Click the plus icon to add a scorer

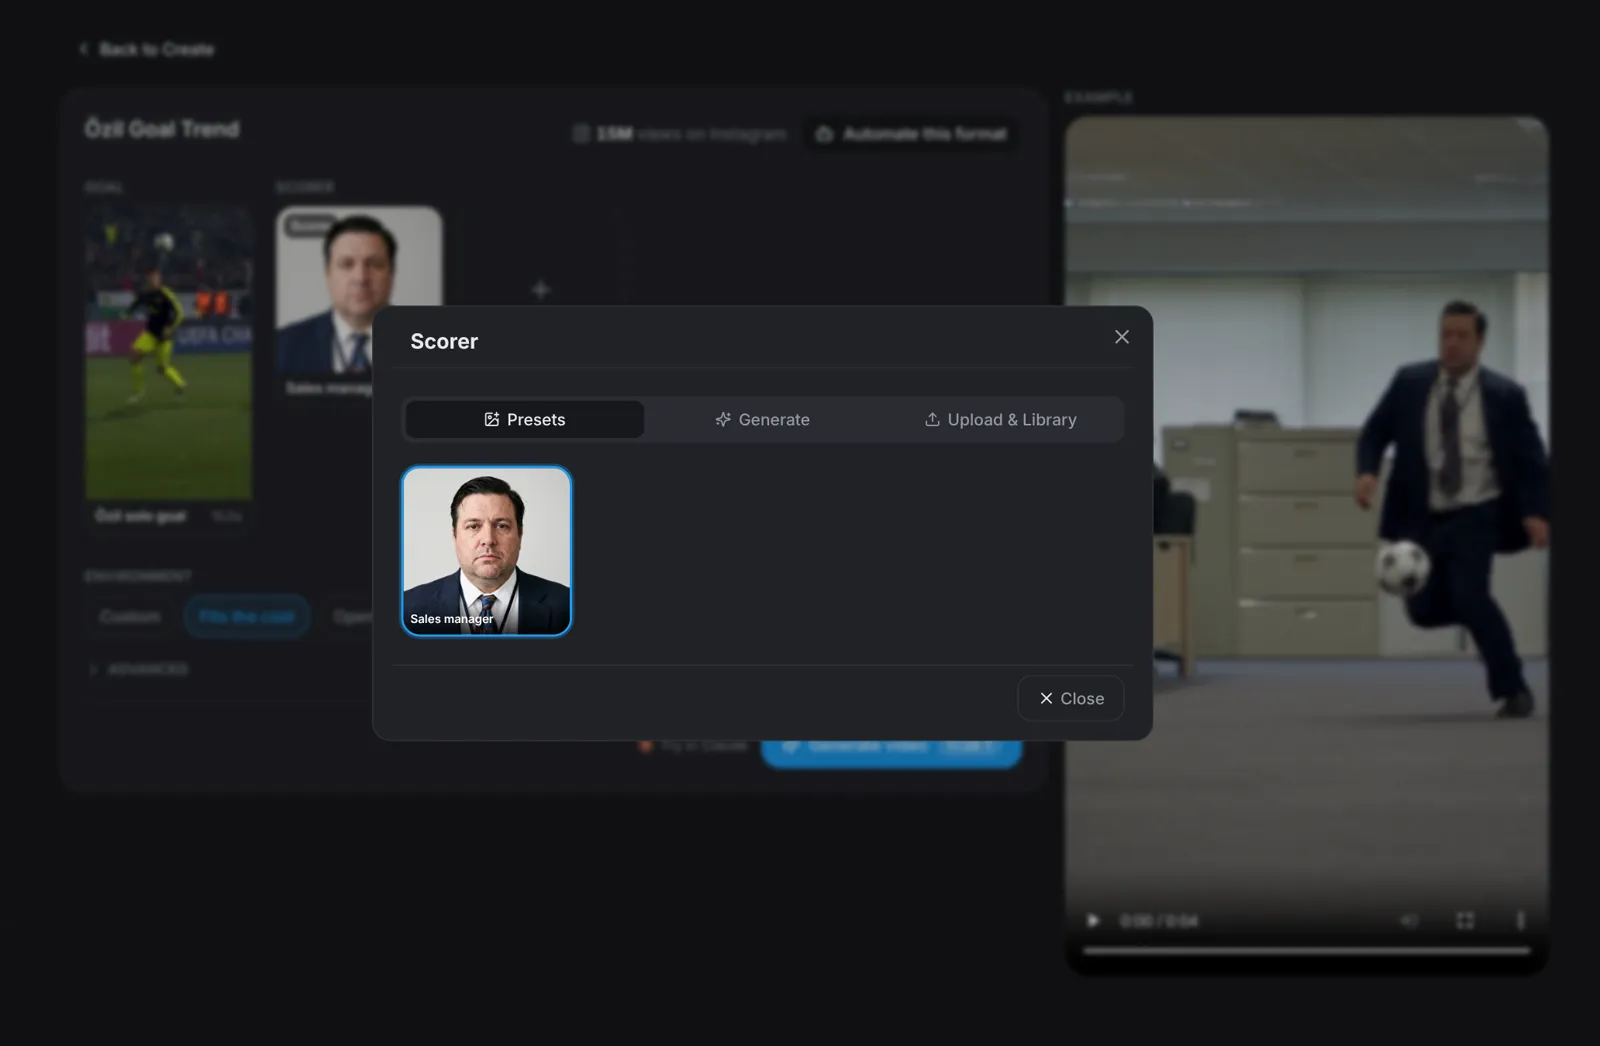click(x=541, y=290)
